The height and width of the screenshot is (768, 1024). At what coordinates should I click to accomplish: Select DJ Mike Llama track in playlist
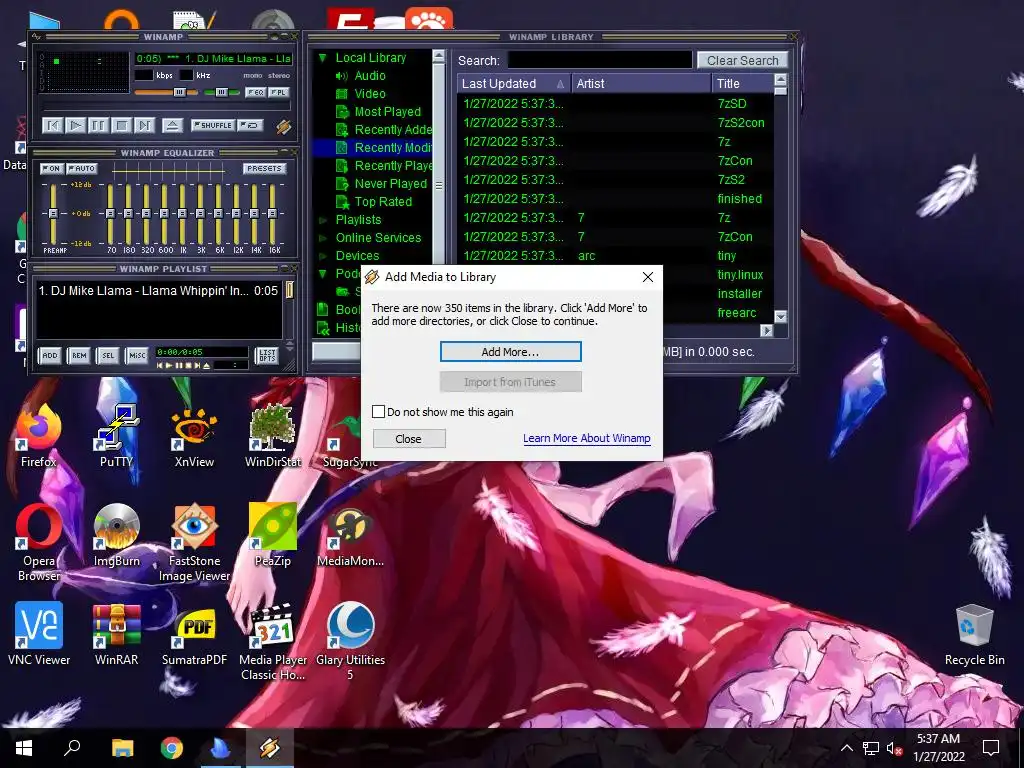tap(158, 291)
